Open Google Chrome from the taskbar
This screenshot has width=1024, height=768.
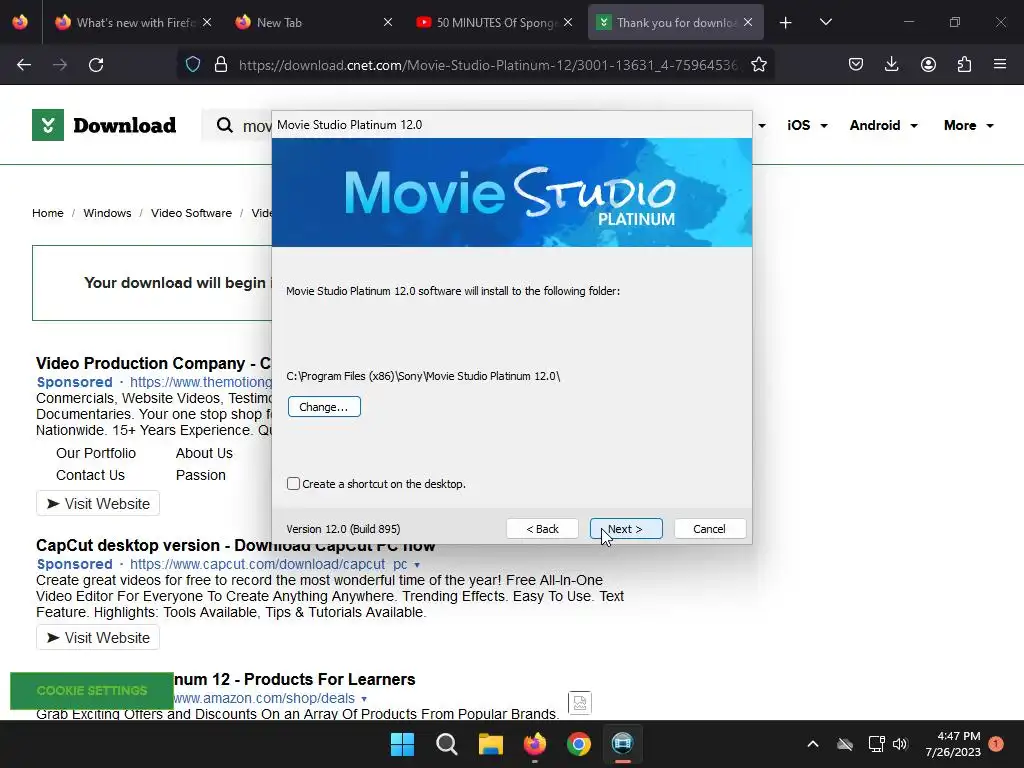(x=579, y=744)
